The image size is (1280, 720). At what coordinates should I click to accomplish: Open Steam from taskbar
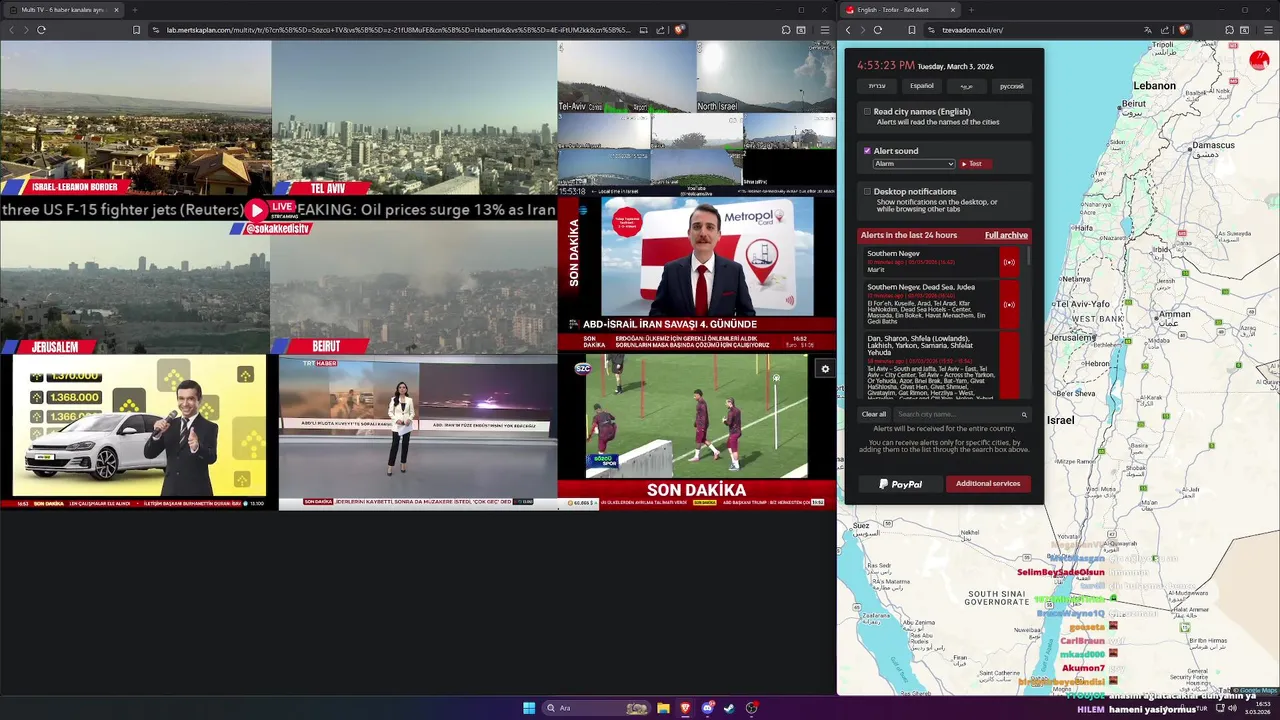(x=729, y=708)
